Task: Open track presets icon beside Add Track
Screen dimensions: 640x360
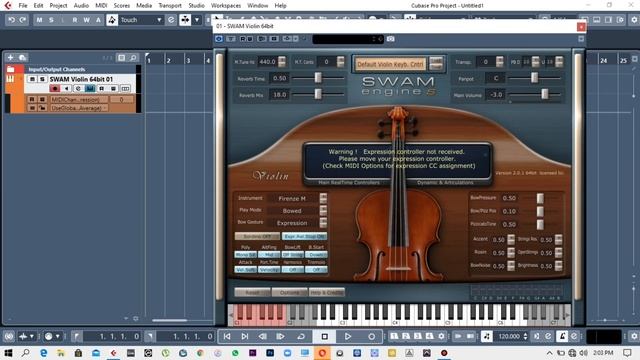Action: point(22,58)
